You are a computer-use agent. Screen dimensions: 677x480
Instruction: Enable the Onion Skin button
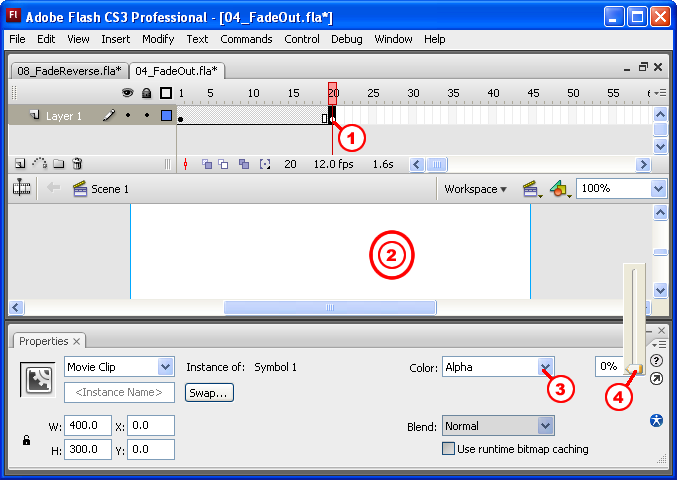pyautogui.click(x=207, y=164)
